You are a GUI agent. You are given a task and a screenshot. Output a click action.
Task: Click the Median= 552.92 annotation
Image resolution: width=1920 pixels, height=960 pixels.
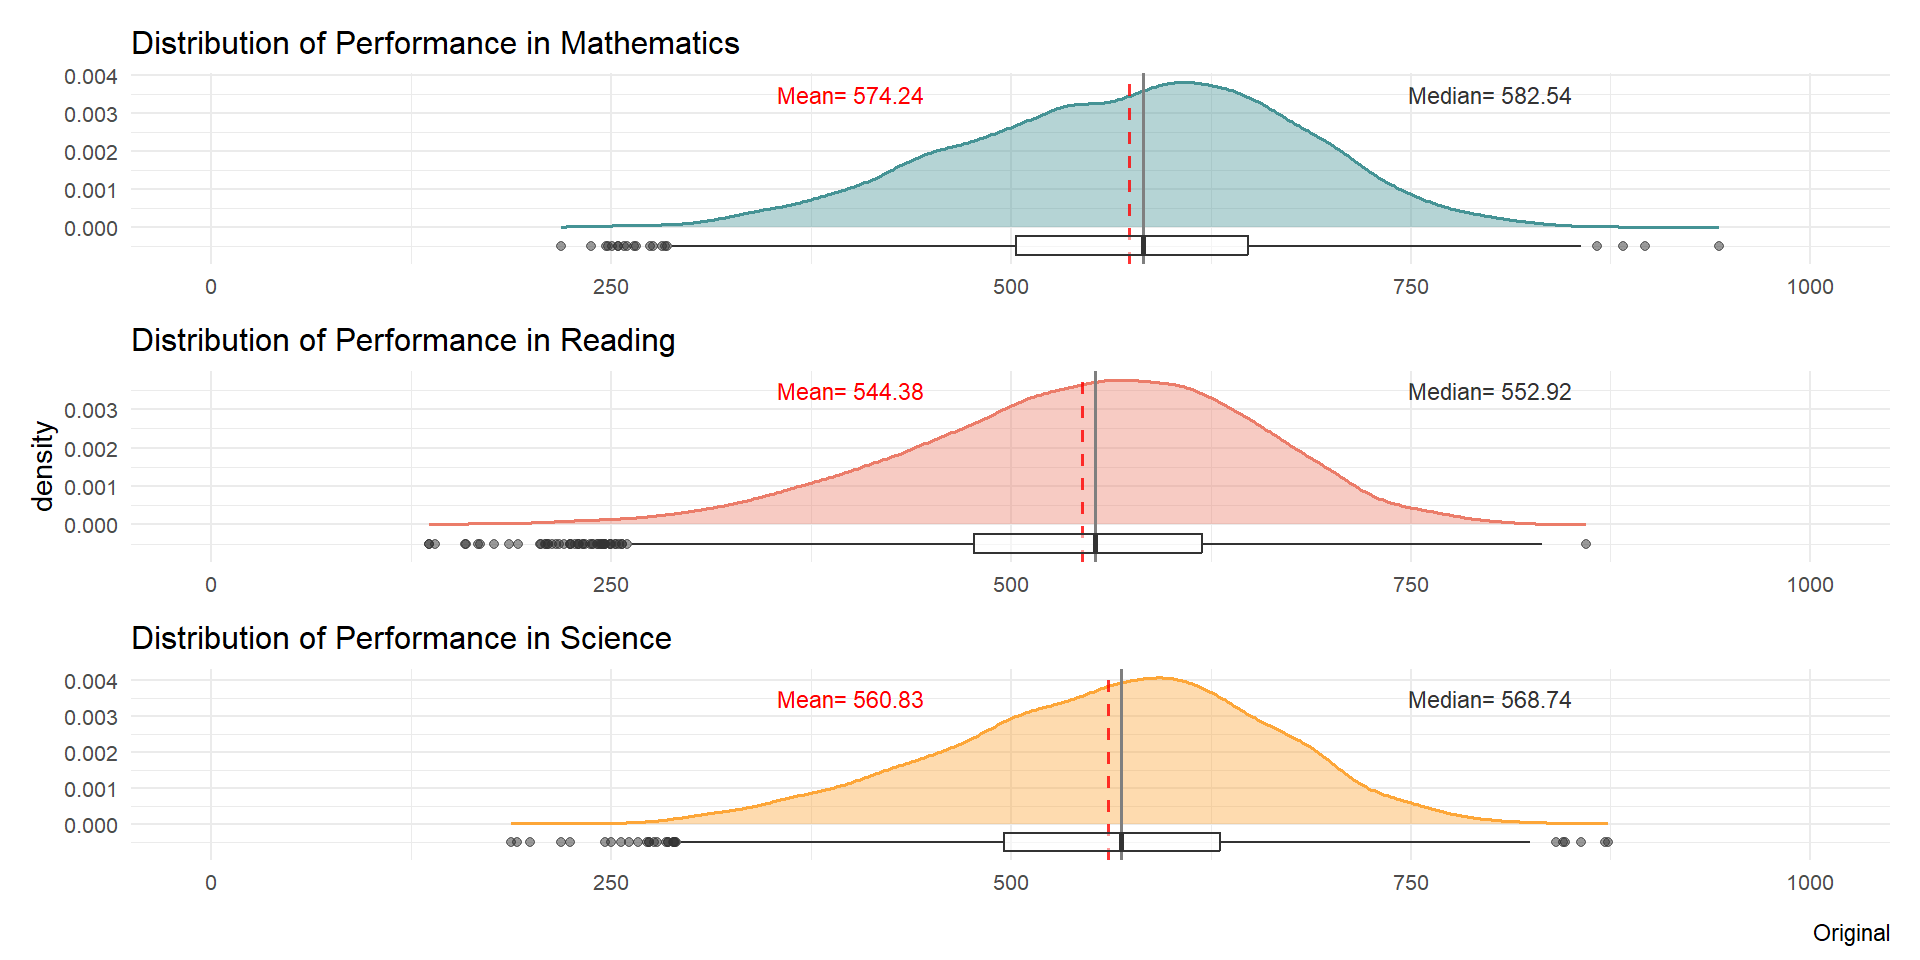pyautogui.click(x=1489, y=392)
